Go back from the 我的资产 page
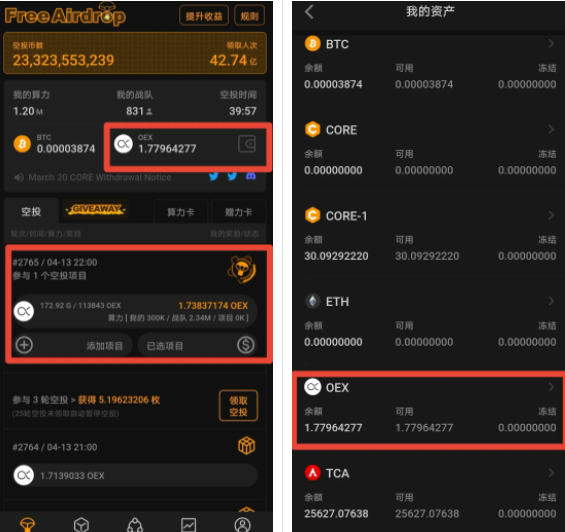Image resolution: width=565 pixels, height=532 pixels. pyautogui.click(x=310, y=12)
